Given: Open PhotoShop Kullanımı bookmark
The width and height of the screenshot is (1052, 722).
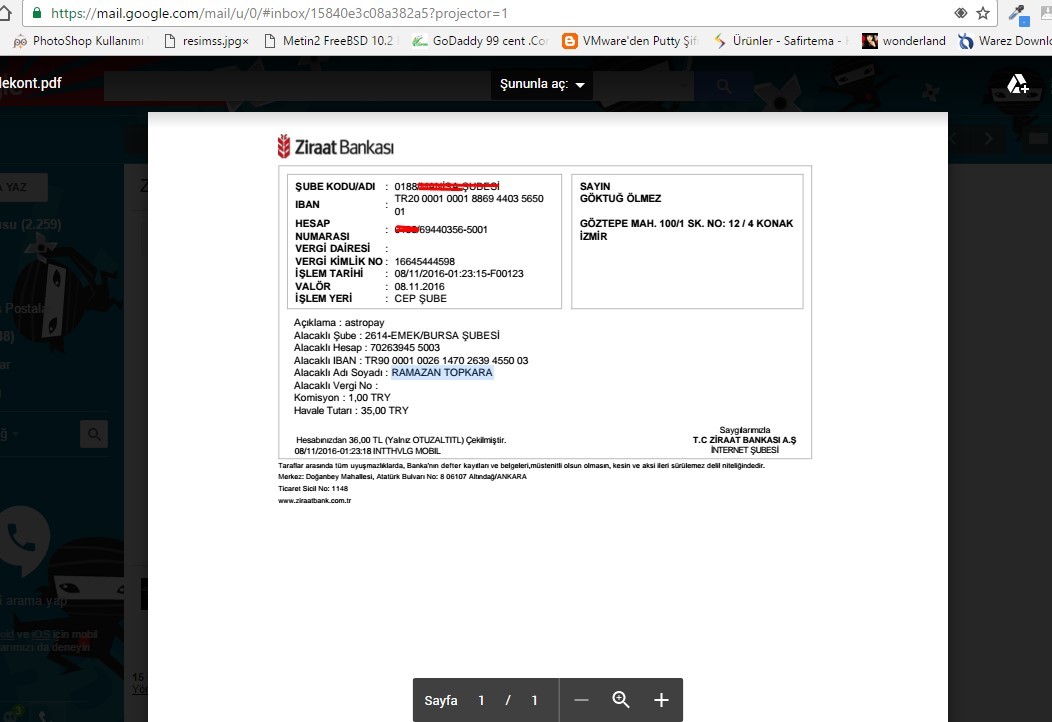Looking at the screenshot, I should [x=79, y=41].
